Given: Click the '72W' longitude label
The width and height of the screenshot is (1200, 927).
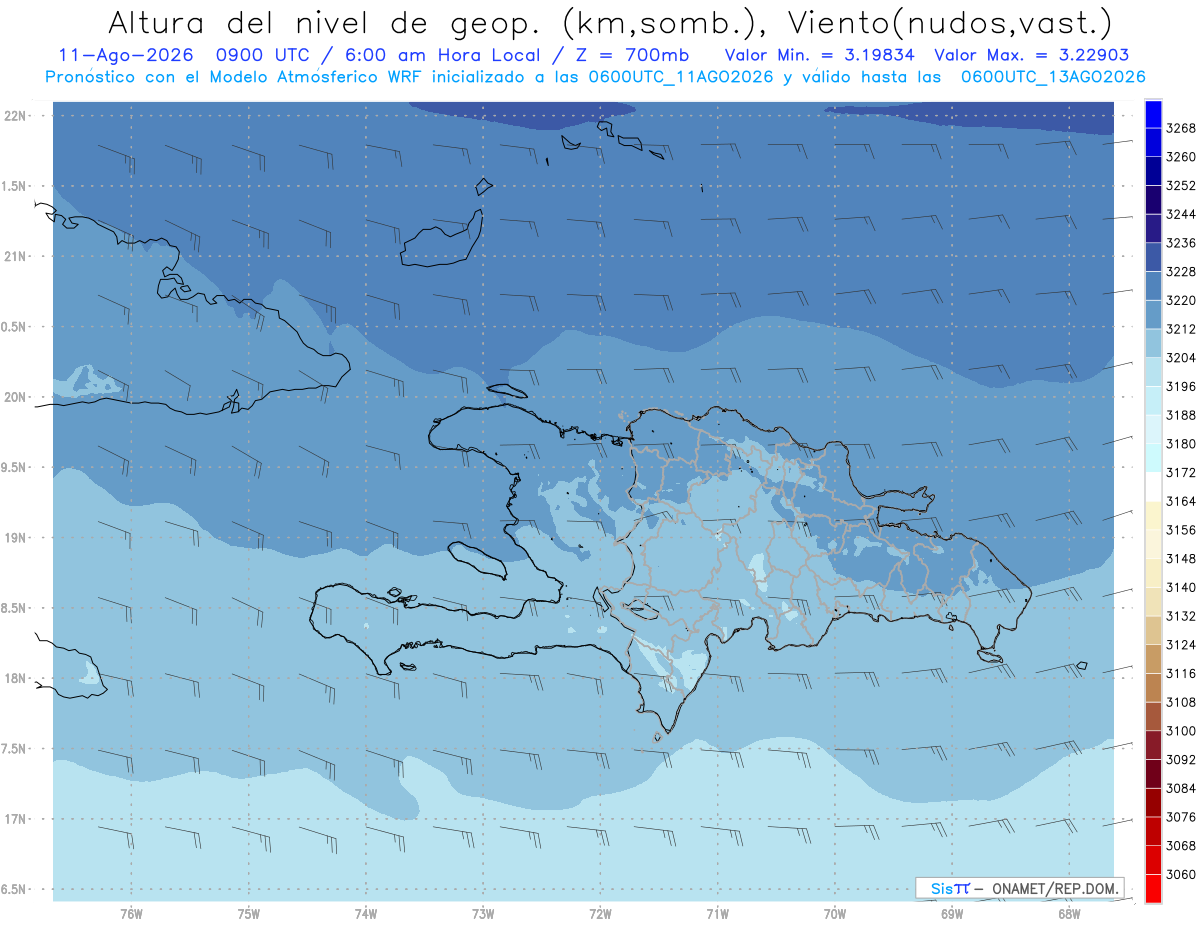Looking at the screenshot, I should pos(600,914).
